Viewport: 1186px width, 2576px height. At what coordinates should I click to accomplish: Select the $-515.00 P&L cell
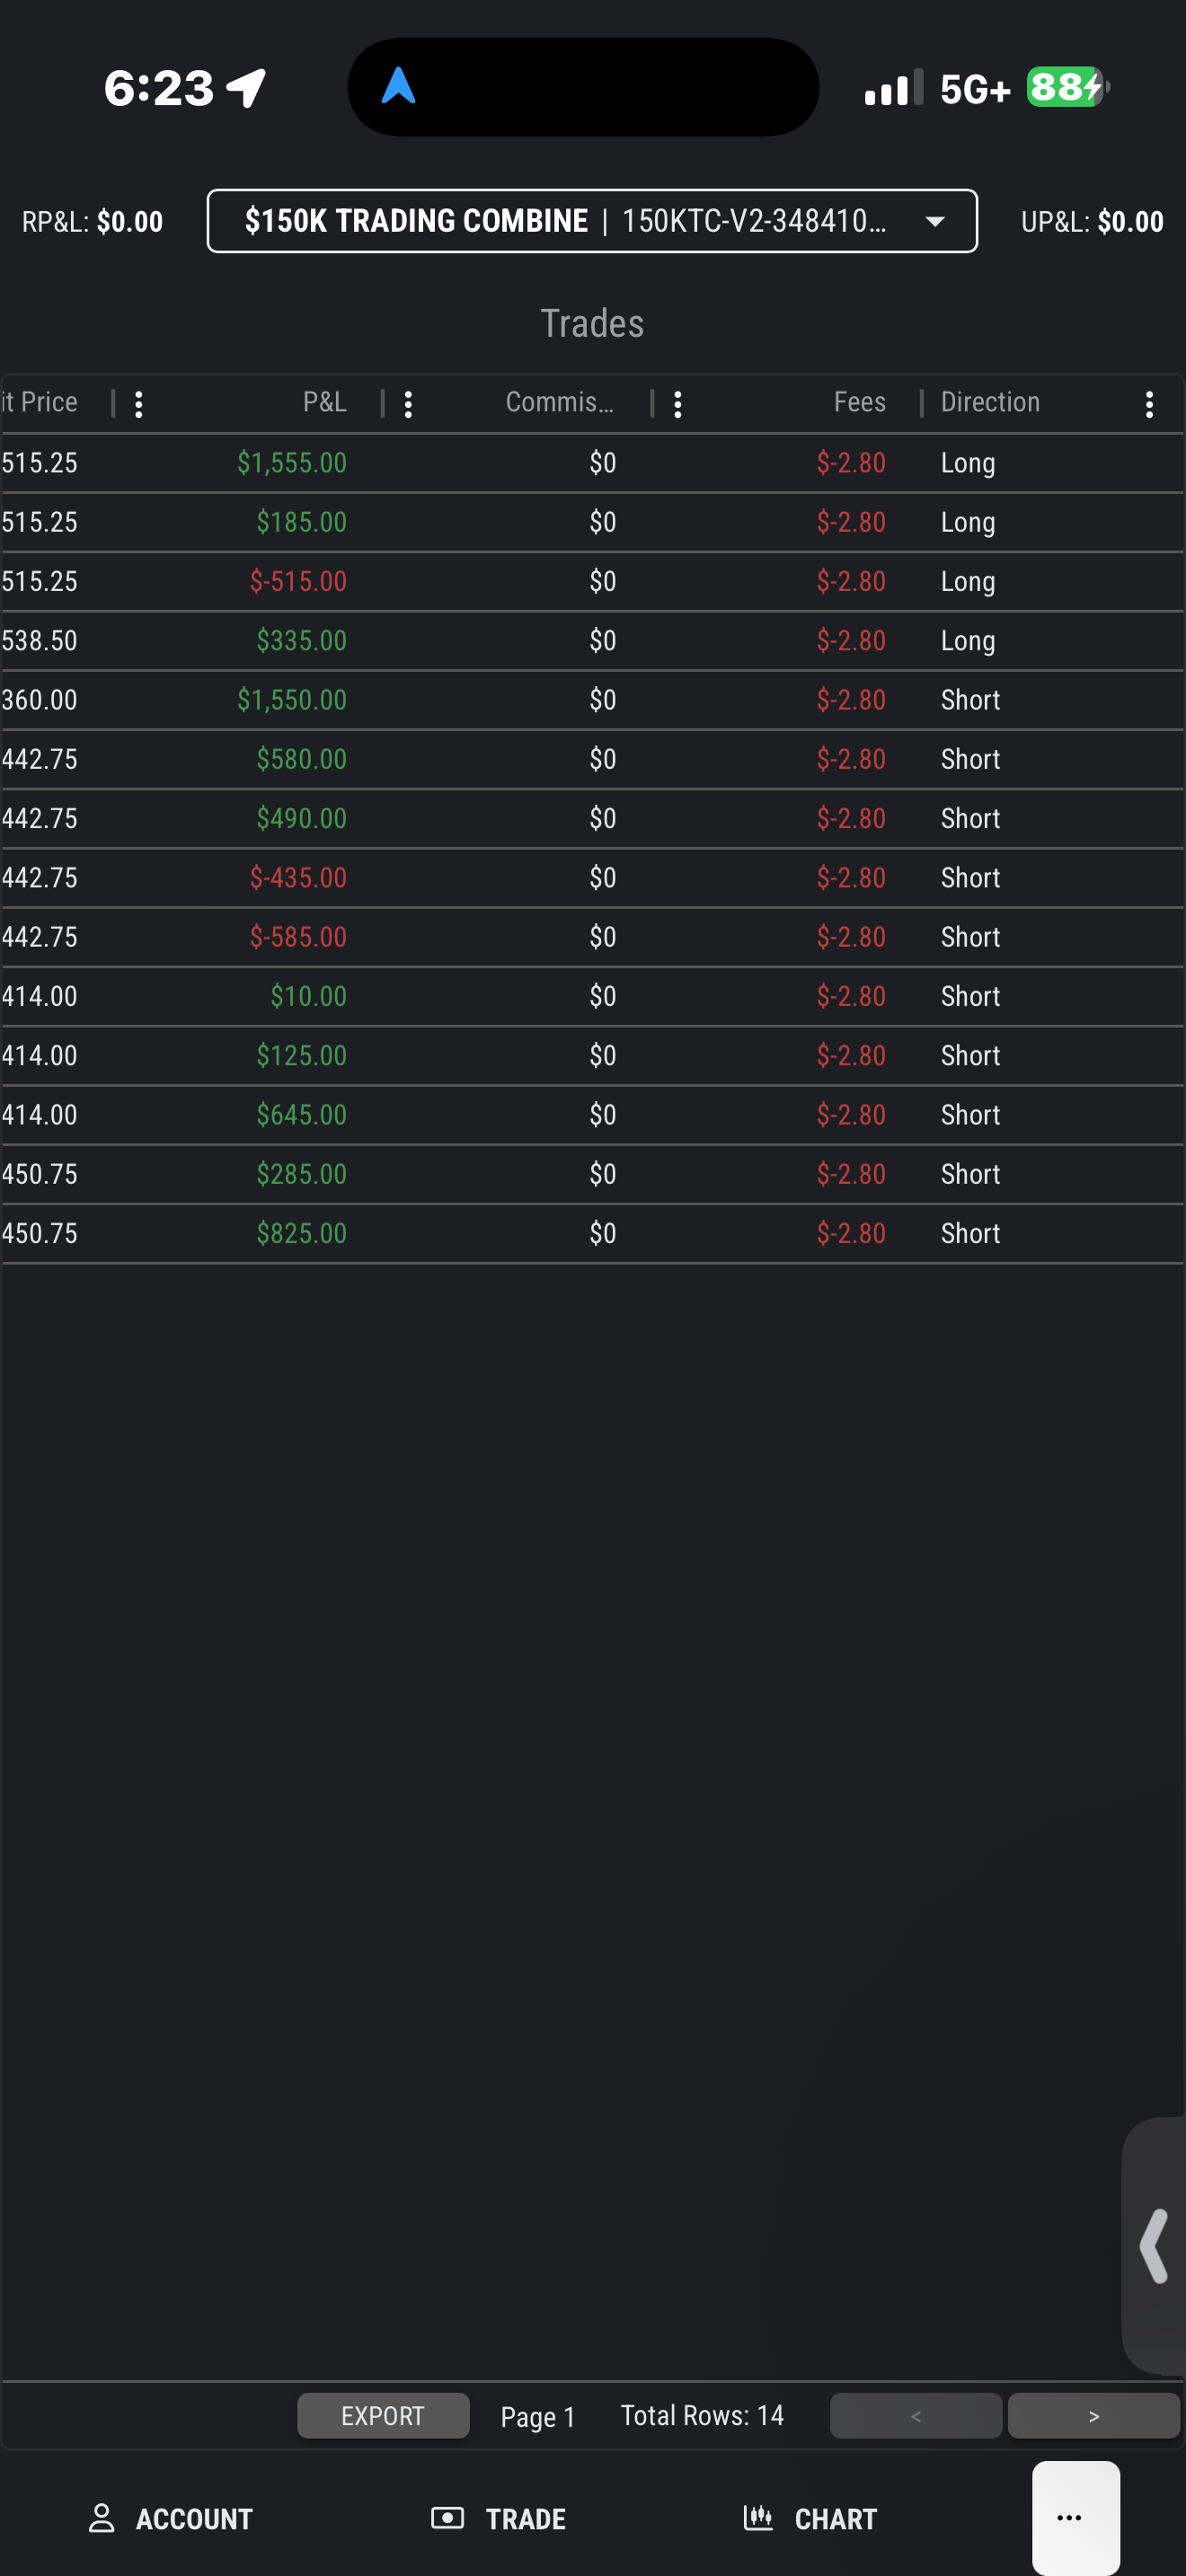click(298, 581)
